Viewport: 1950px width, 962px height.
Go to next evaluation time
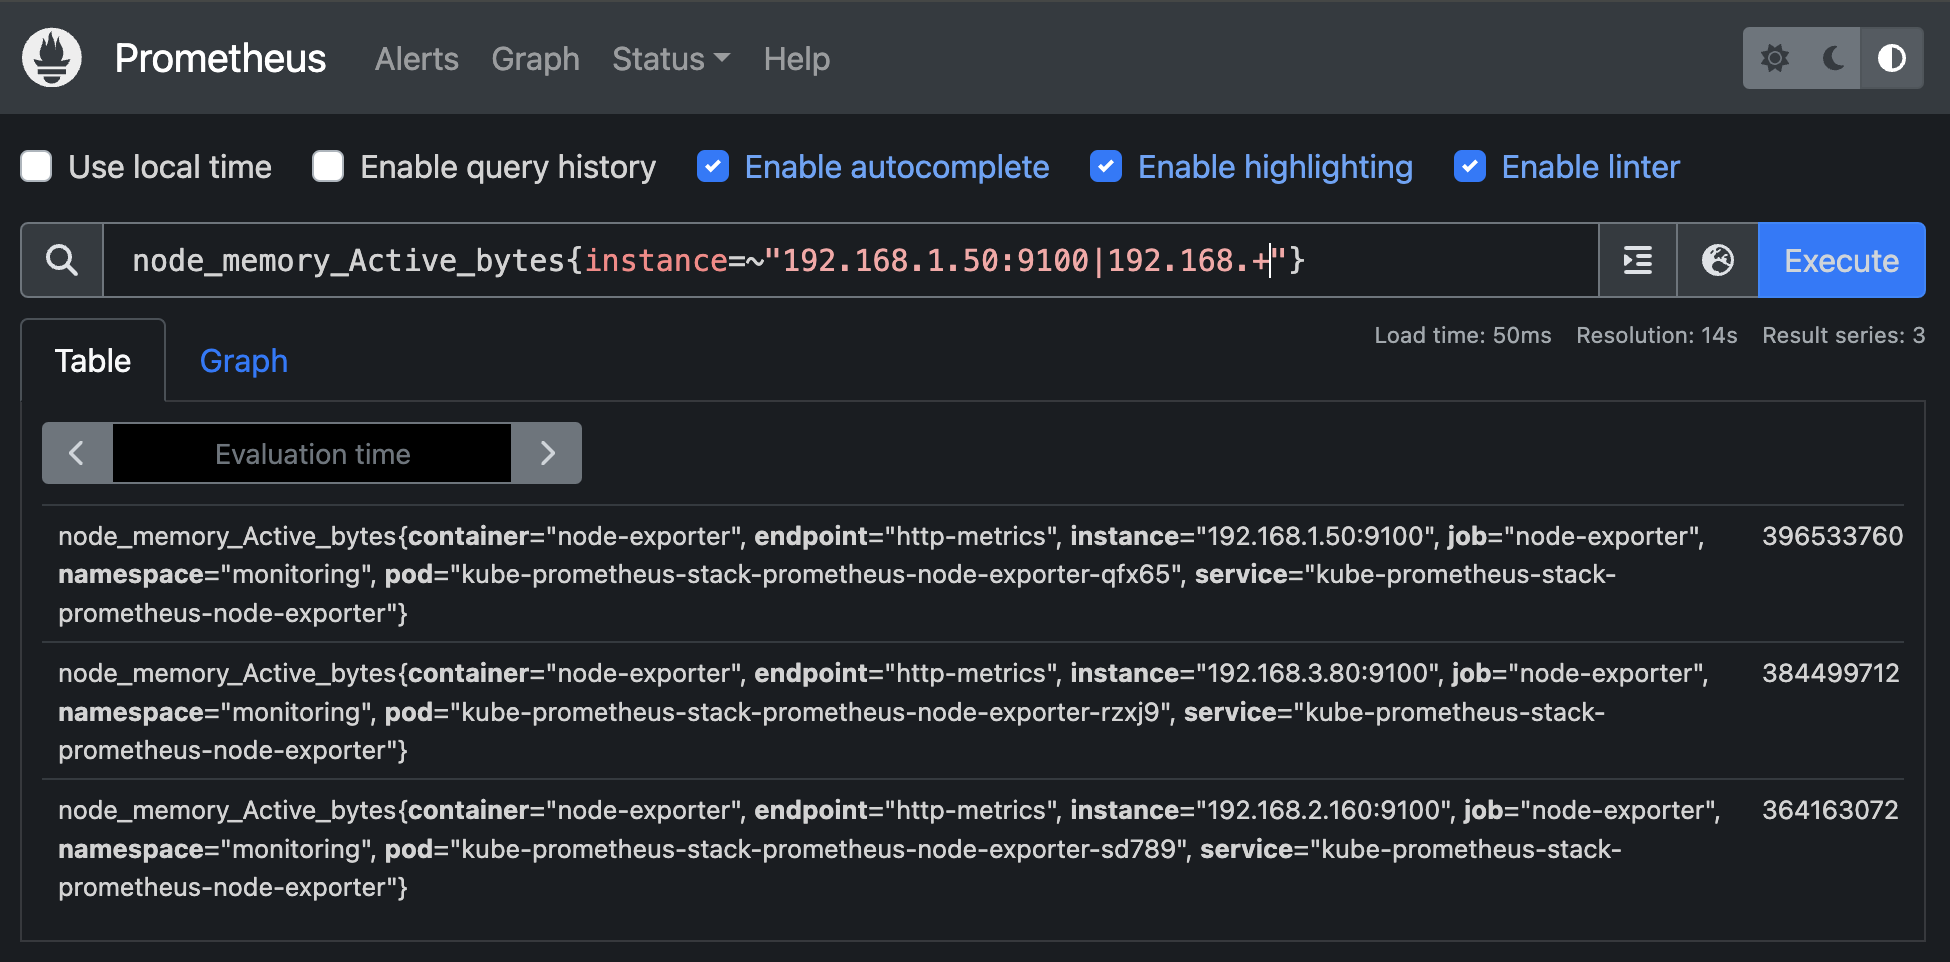tap(547, 453)
